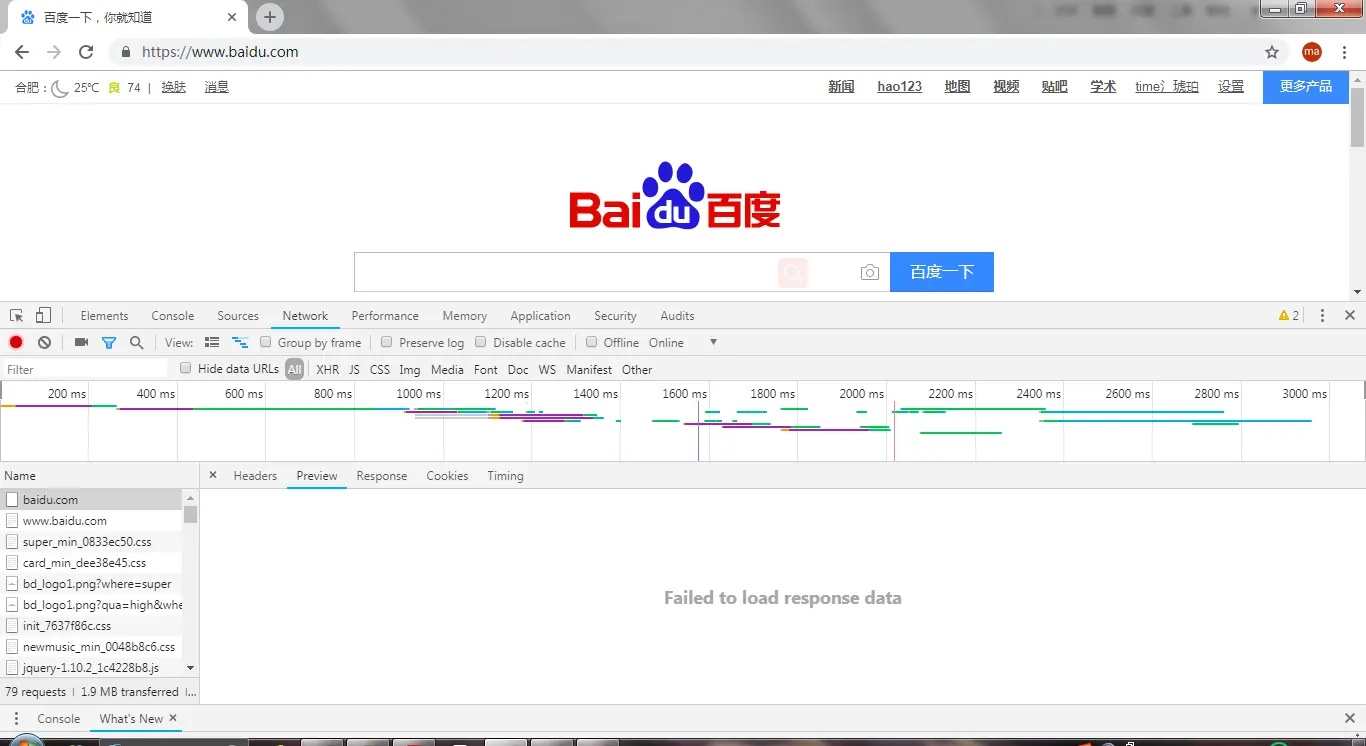1366x746 pixels.
Task: Bookmark this page with the star
Action: tap(1272, 52)
